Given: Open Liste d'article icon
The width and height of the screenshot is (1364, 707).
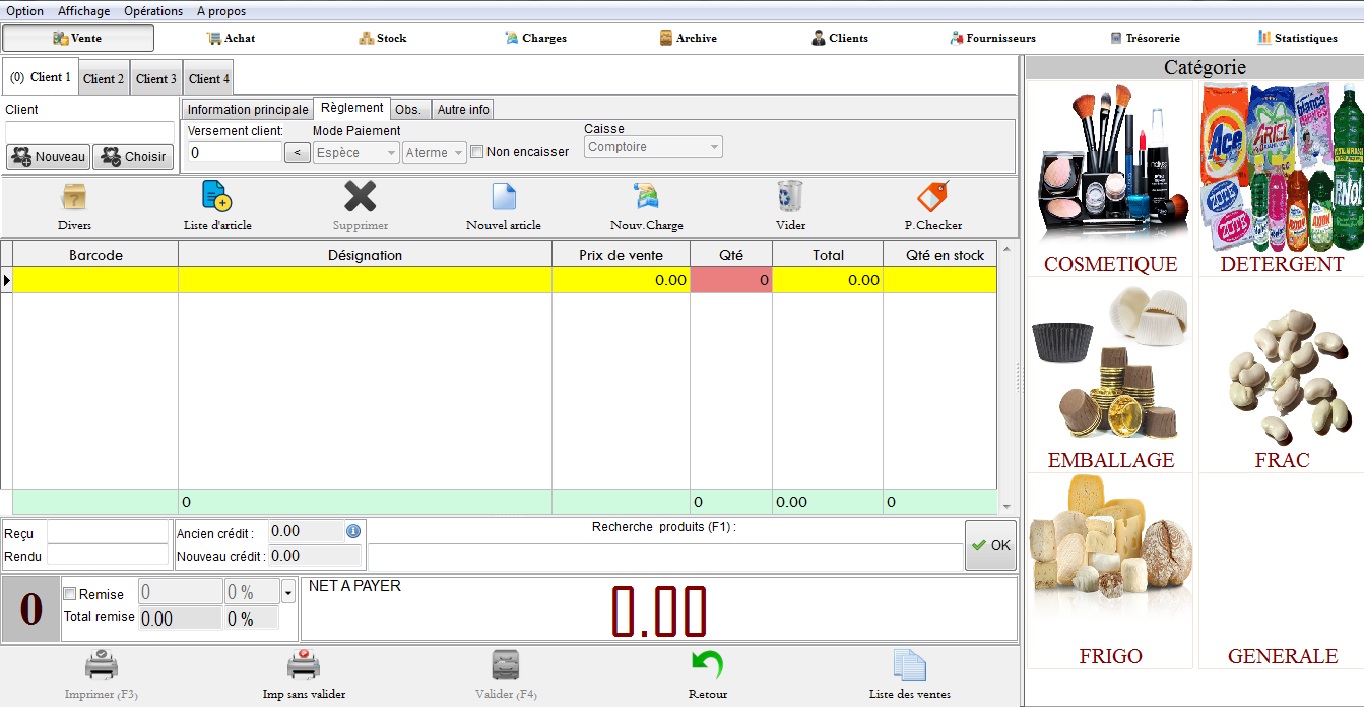Looking at the screenshot, I should (217, 197).
